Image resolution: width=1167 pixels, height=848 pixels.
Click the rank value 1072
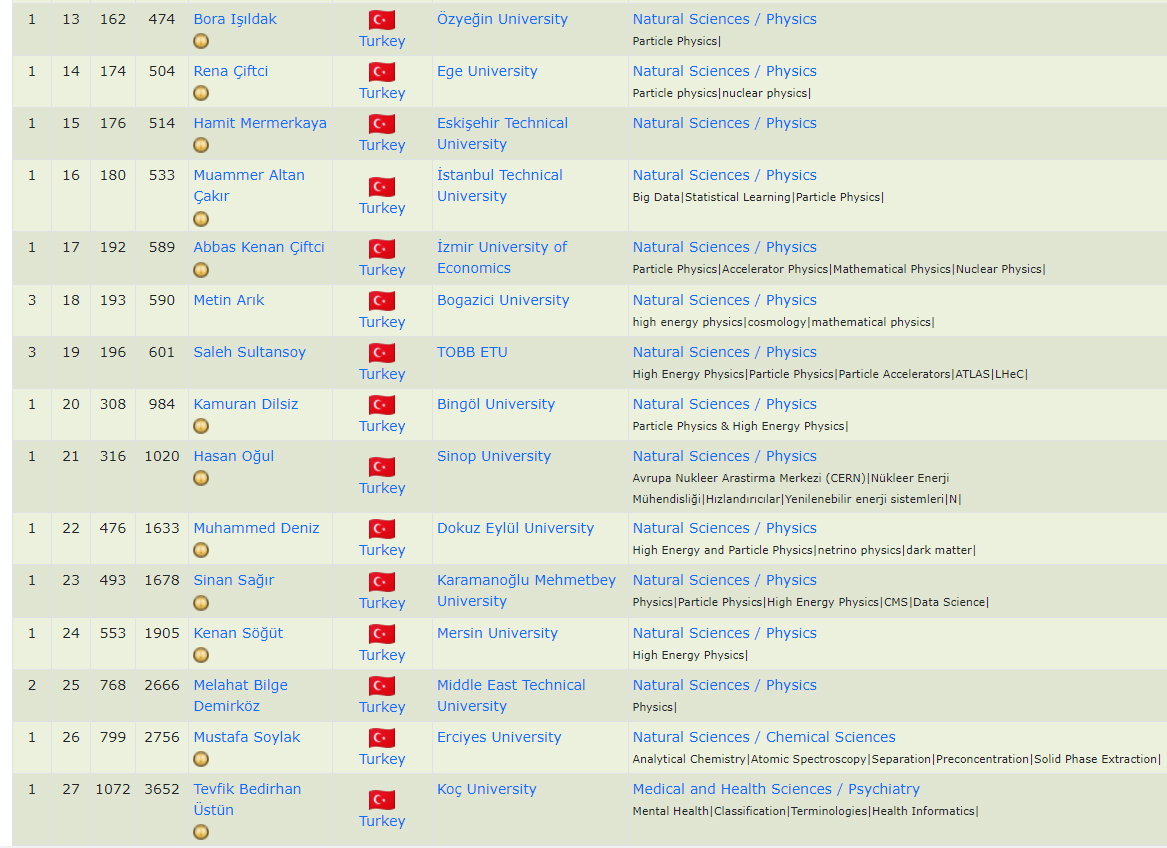coord(113,789)
